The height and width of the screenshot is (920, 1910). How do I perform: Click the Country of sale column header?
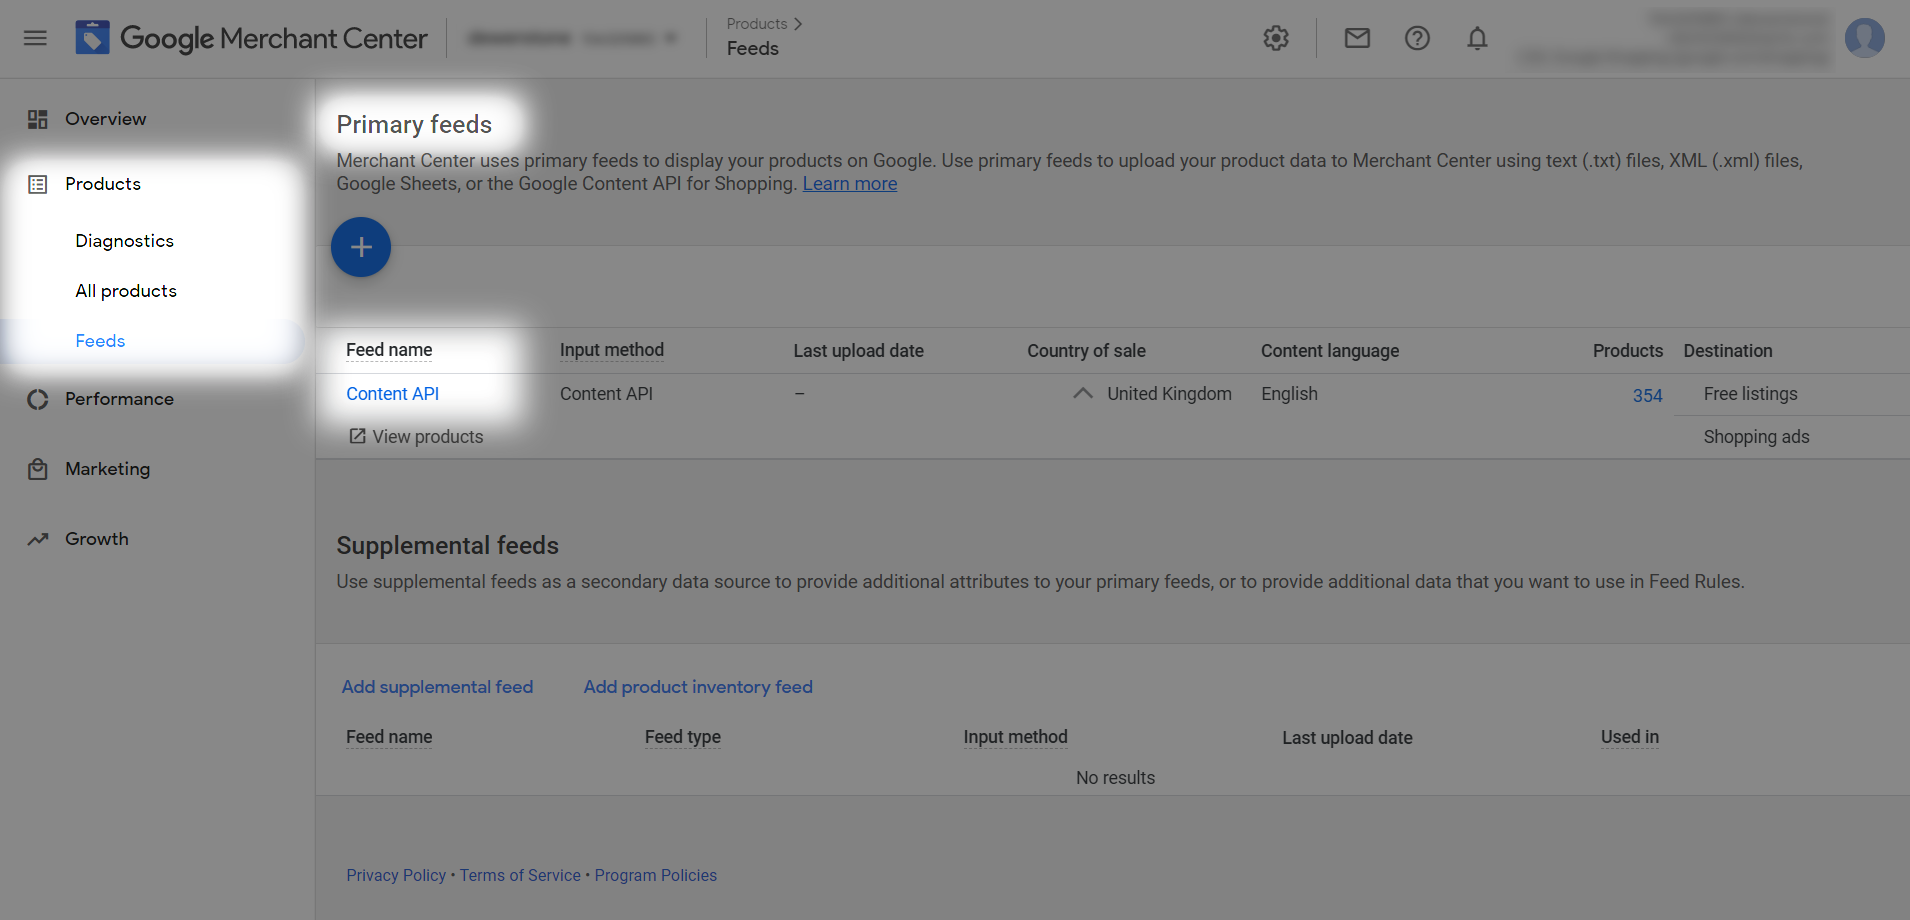(x=1087, y=351)
